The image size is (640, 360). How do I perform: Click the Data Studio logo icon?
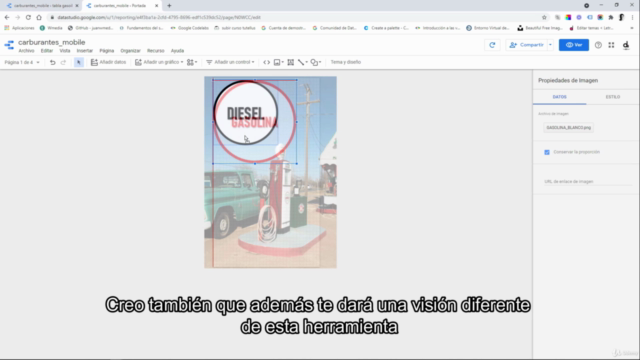coord(9,45)
